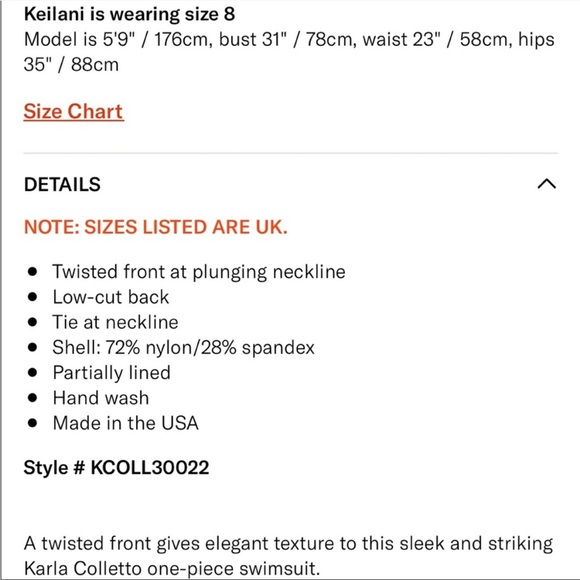Click the bullet dot before Low-cut back

(x=33, y=297)
